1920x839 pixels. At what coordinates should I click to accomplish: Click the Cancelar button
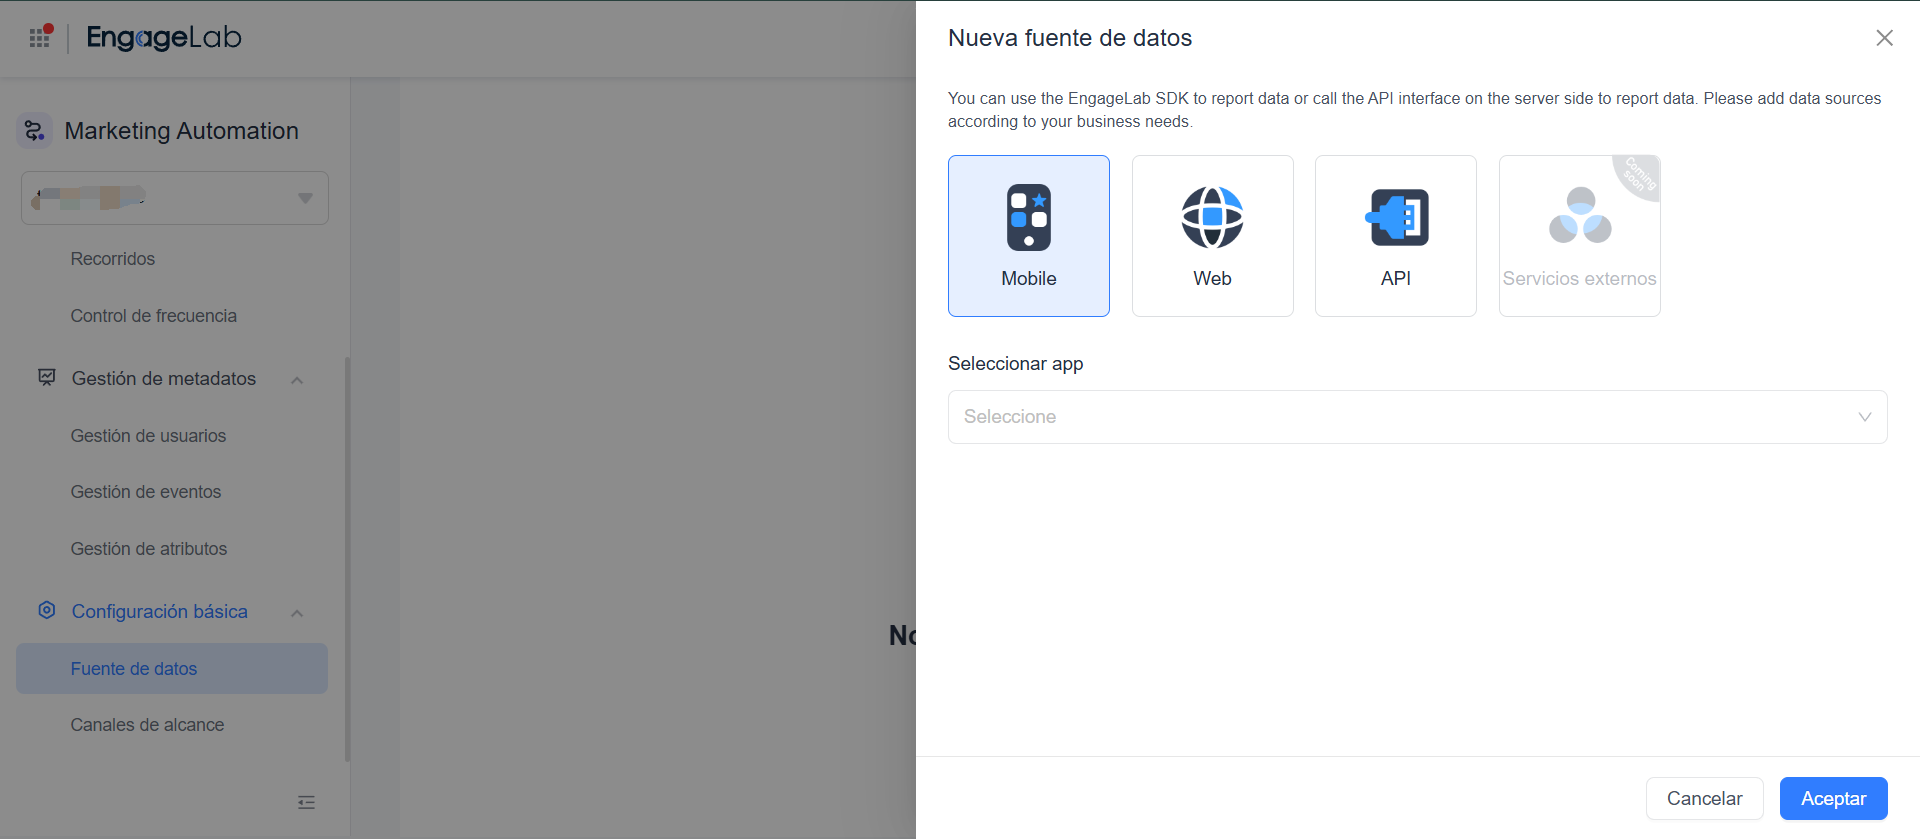tap(1705, 799)
